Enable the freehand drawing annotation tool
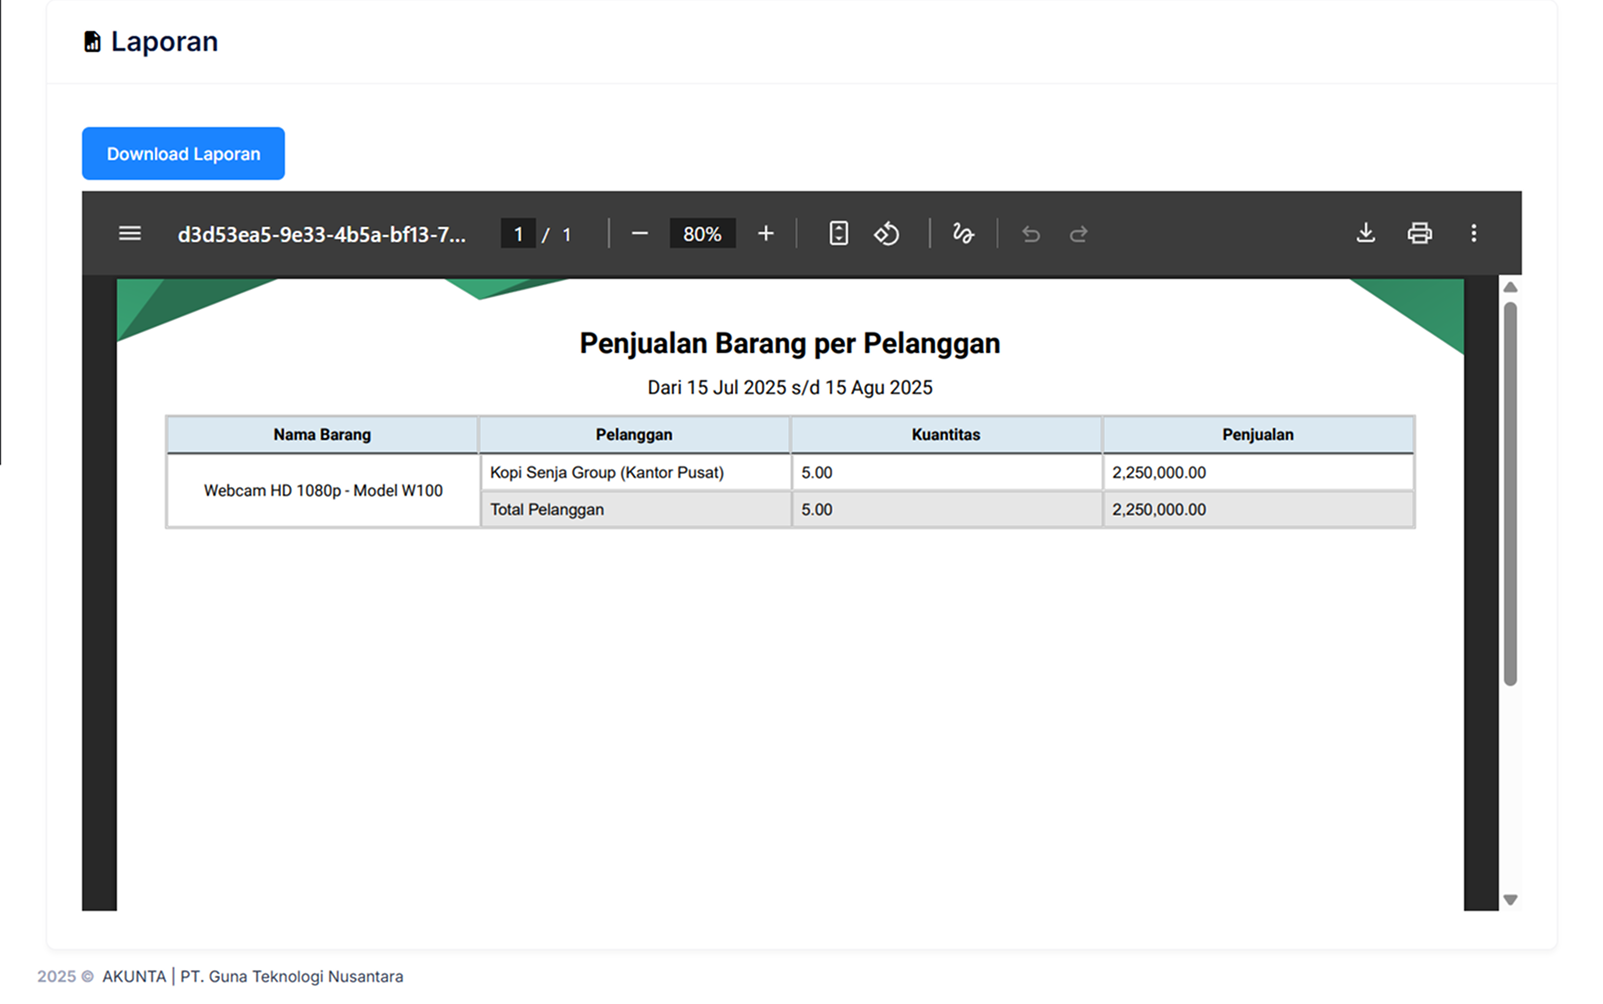Screen dimensions: 1603x1004 (x=962, y=233)
